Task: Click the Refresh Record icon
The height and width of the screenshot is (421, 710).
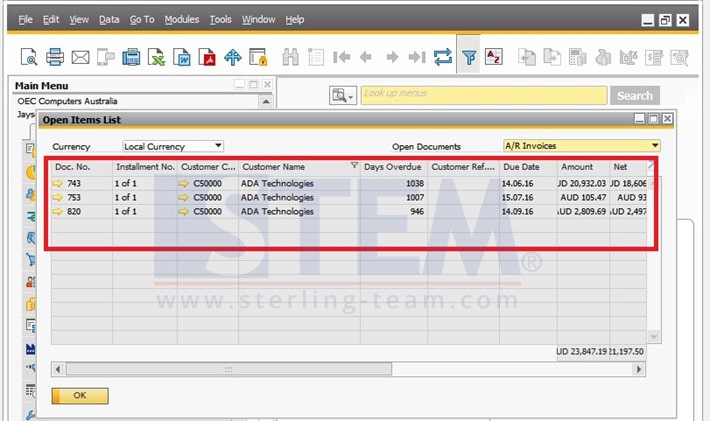Action: 442,57
